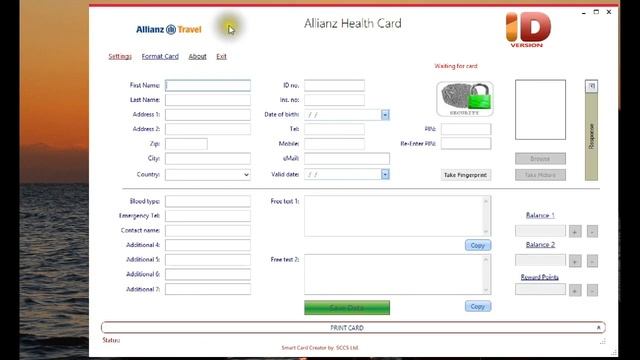
Task: Subtract Reward Points with minus button
Action: coord(592,290)
